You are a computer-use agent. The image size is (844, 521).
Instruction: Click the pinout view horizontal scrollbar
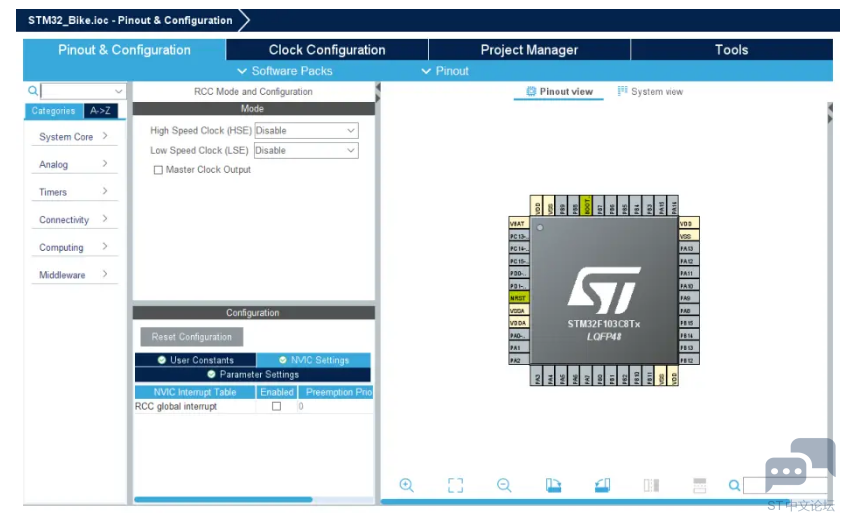pos(584,502)
